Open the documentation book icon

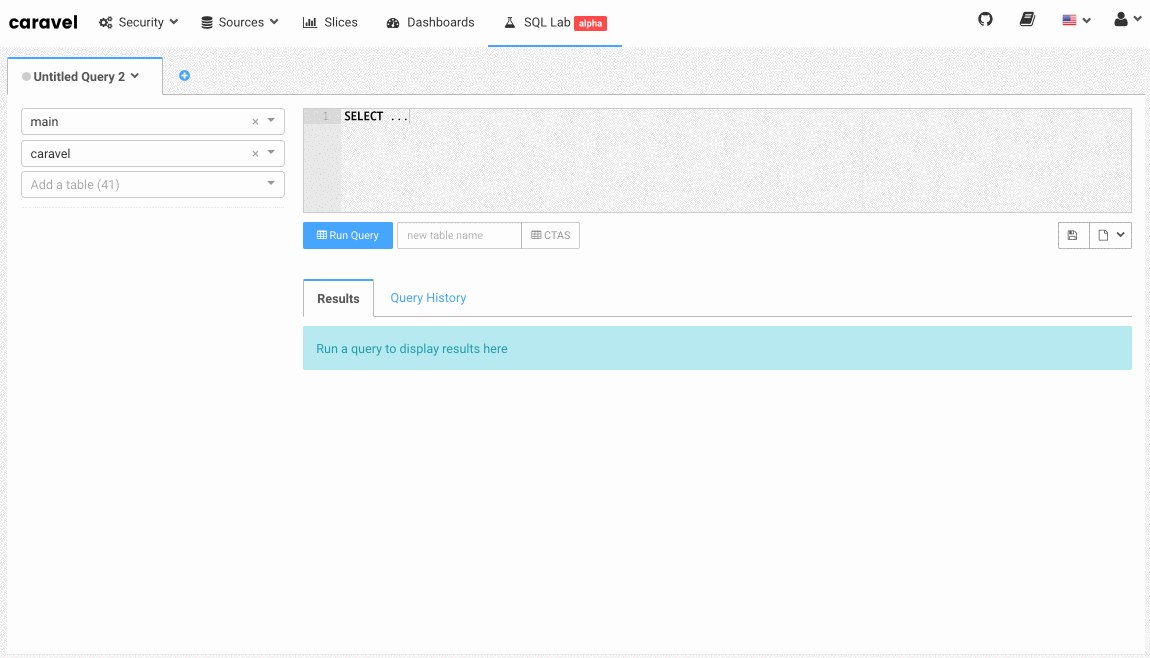1027,20
